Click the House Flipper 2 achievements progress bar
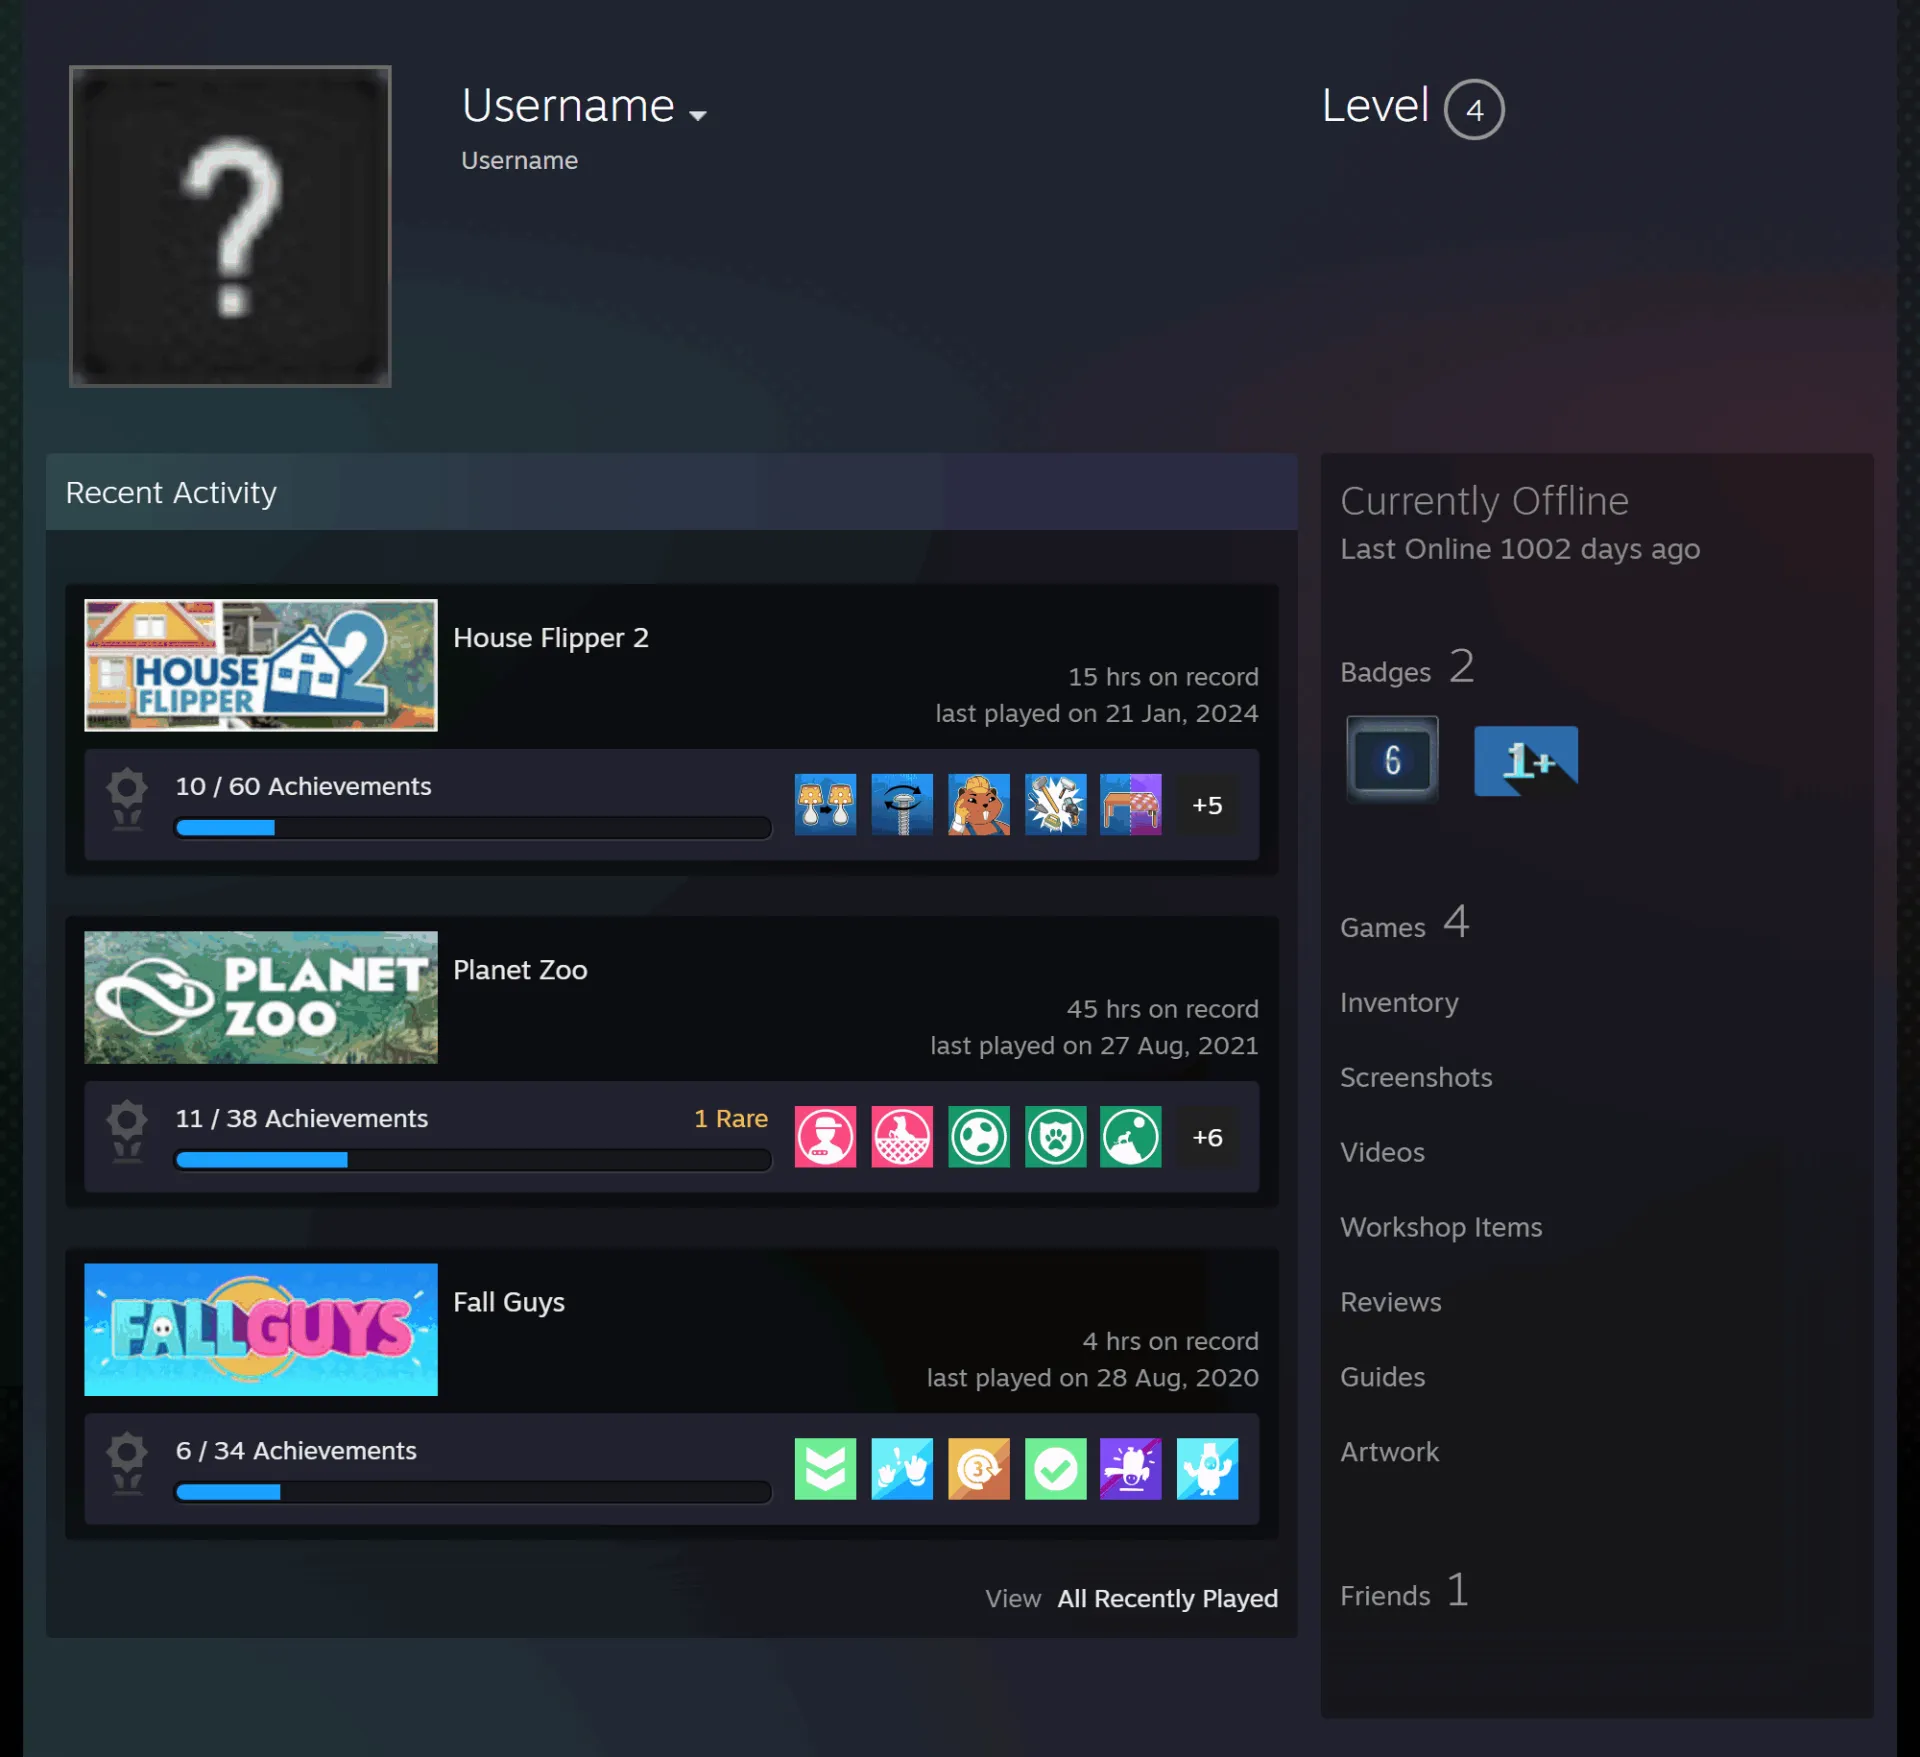 click(x=473, y=827)
